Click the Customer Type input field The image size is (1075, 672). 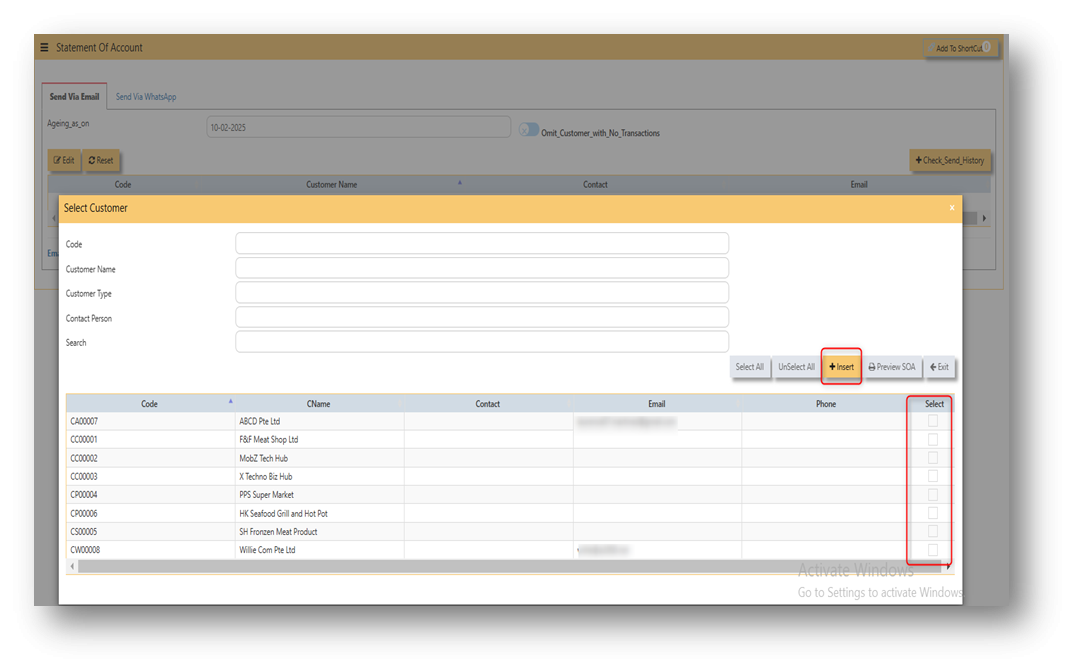pyautogui.click(x=482, y=293)
